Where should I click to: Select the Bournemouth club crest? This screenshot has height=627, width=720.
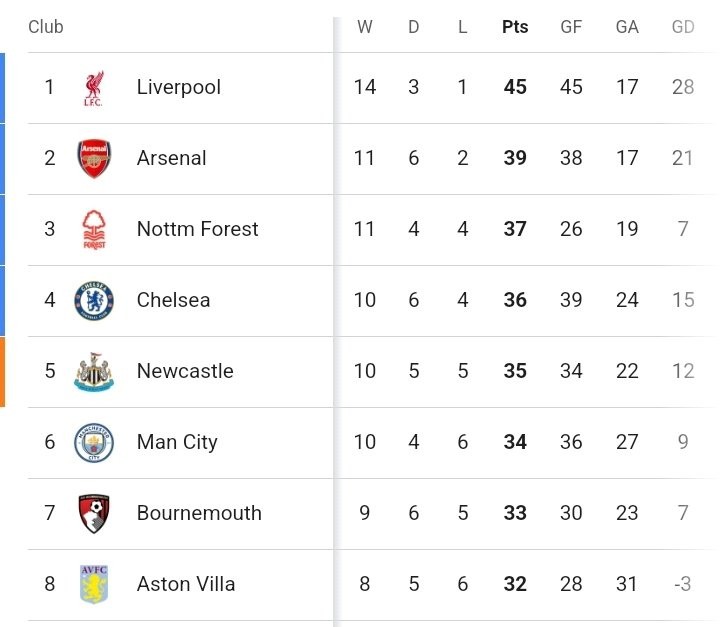pos(94,514)
